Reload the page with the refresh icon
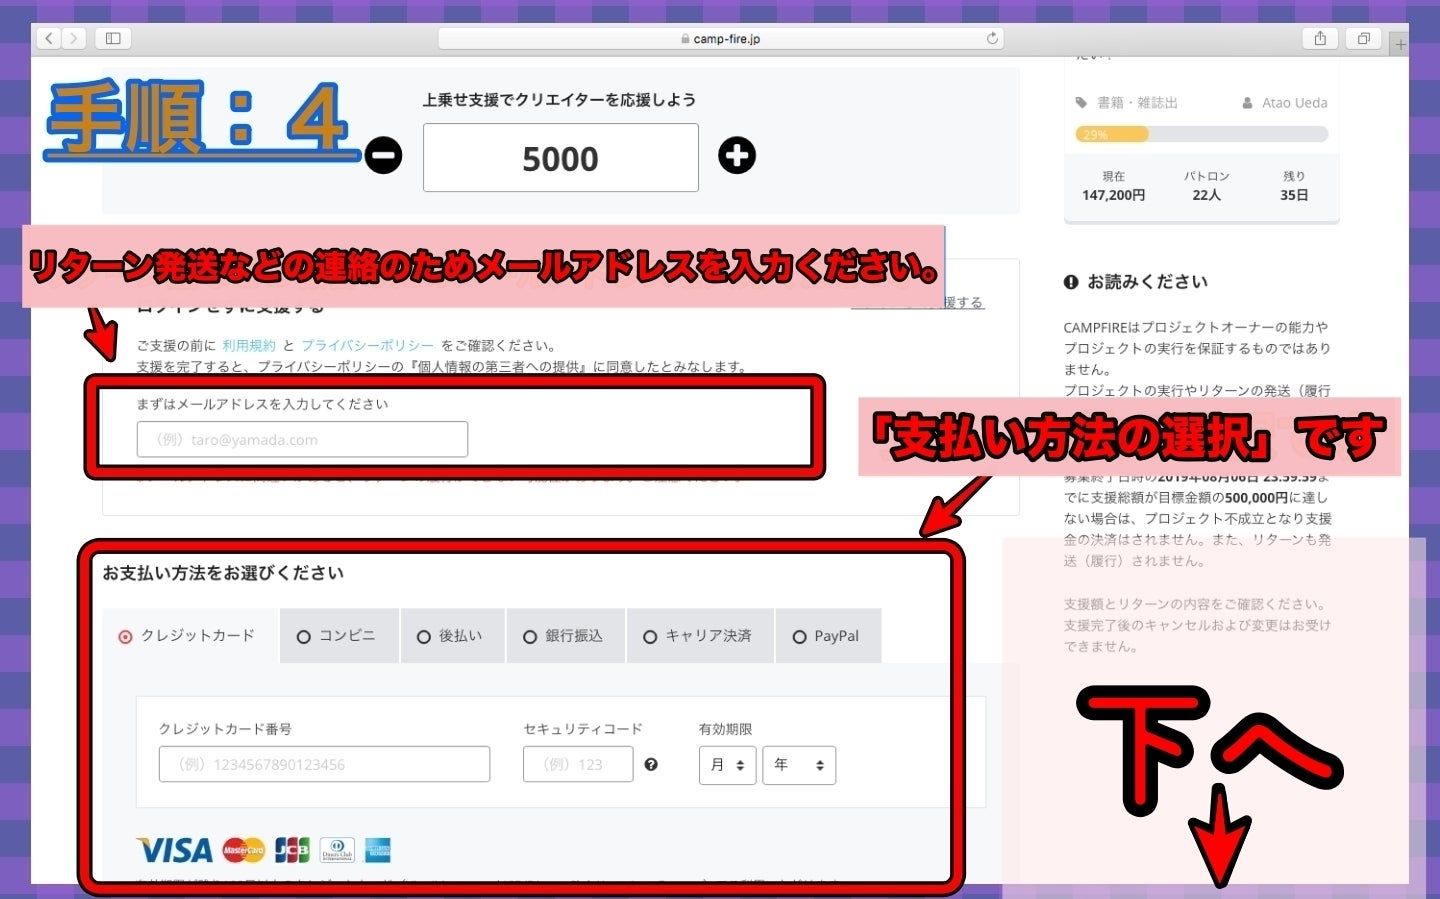 tap(992, 38)
